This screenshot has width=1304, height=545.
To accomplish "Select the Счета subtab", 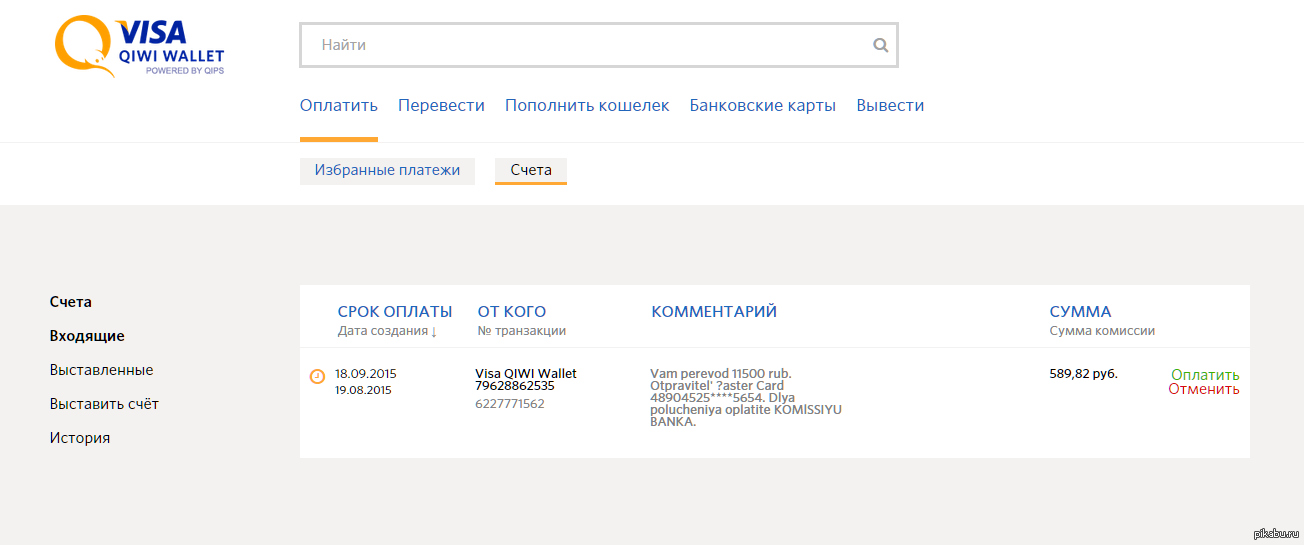I will (531, 170).
